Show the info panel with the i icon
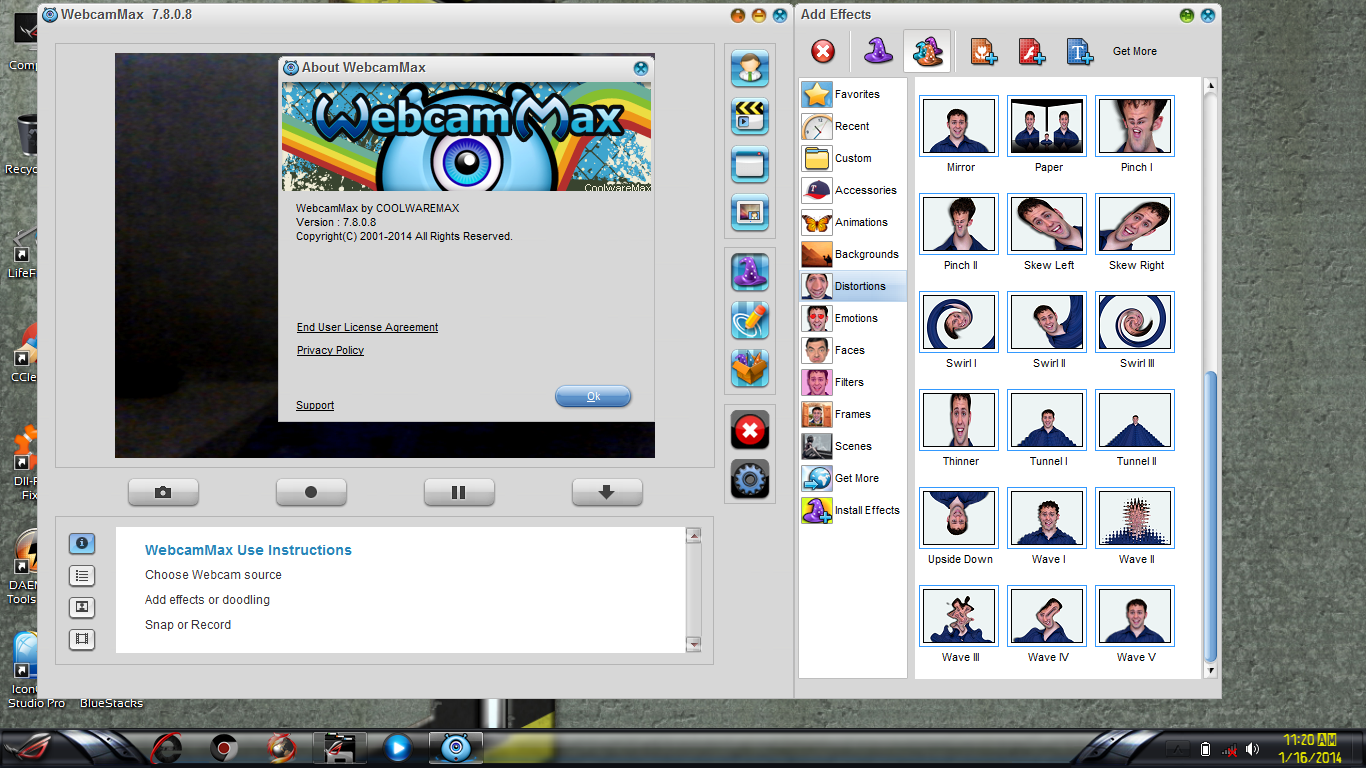The width and height of the screenshot is (1368, 770). [x=82, y=543]
